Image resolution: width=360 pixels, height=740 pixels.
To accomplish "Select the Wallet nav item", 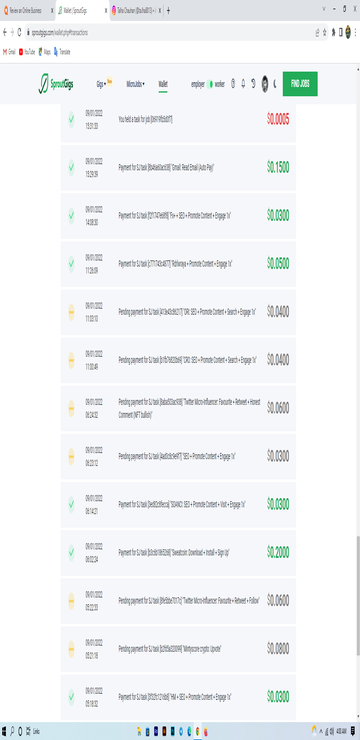I will (163, 84).
